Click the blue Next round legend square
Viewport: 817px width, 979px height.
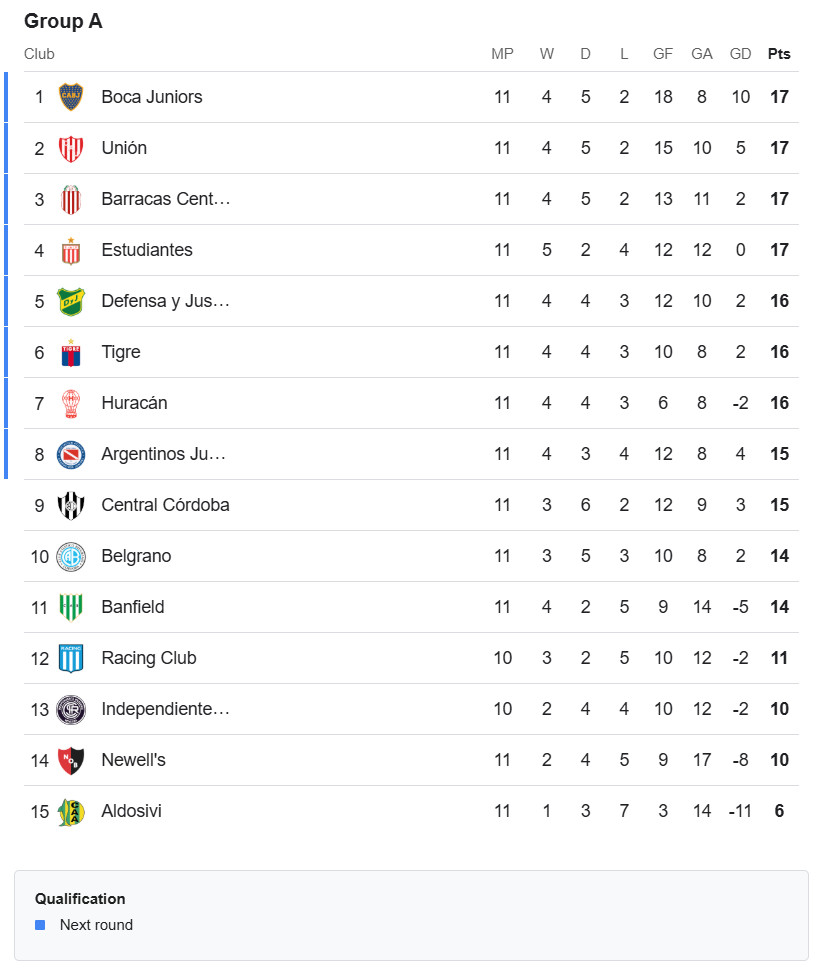click(x=40, y=925)
